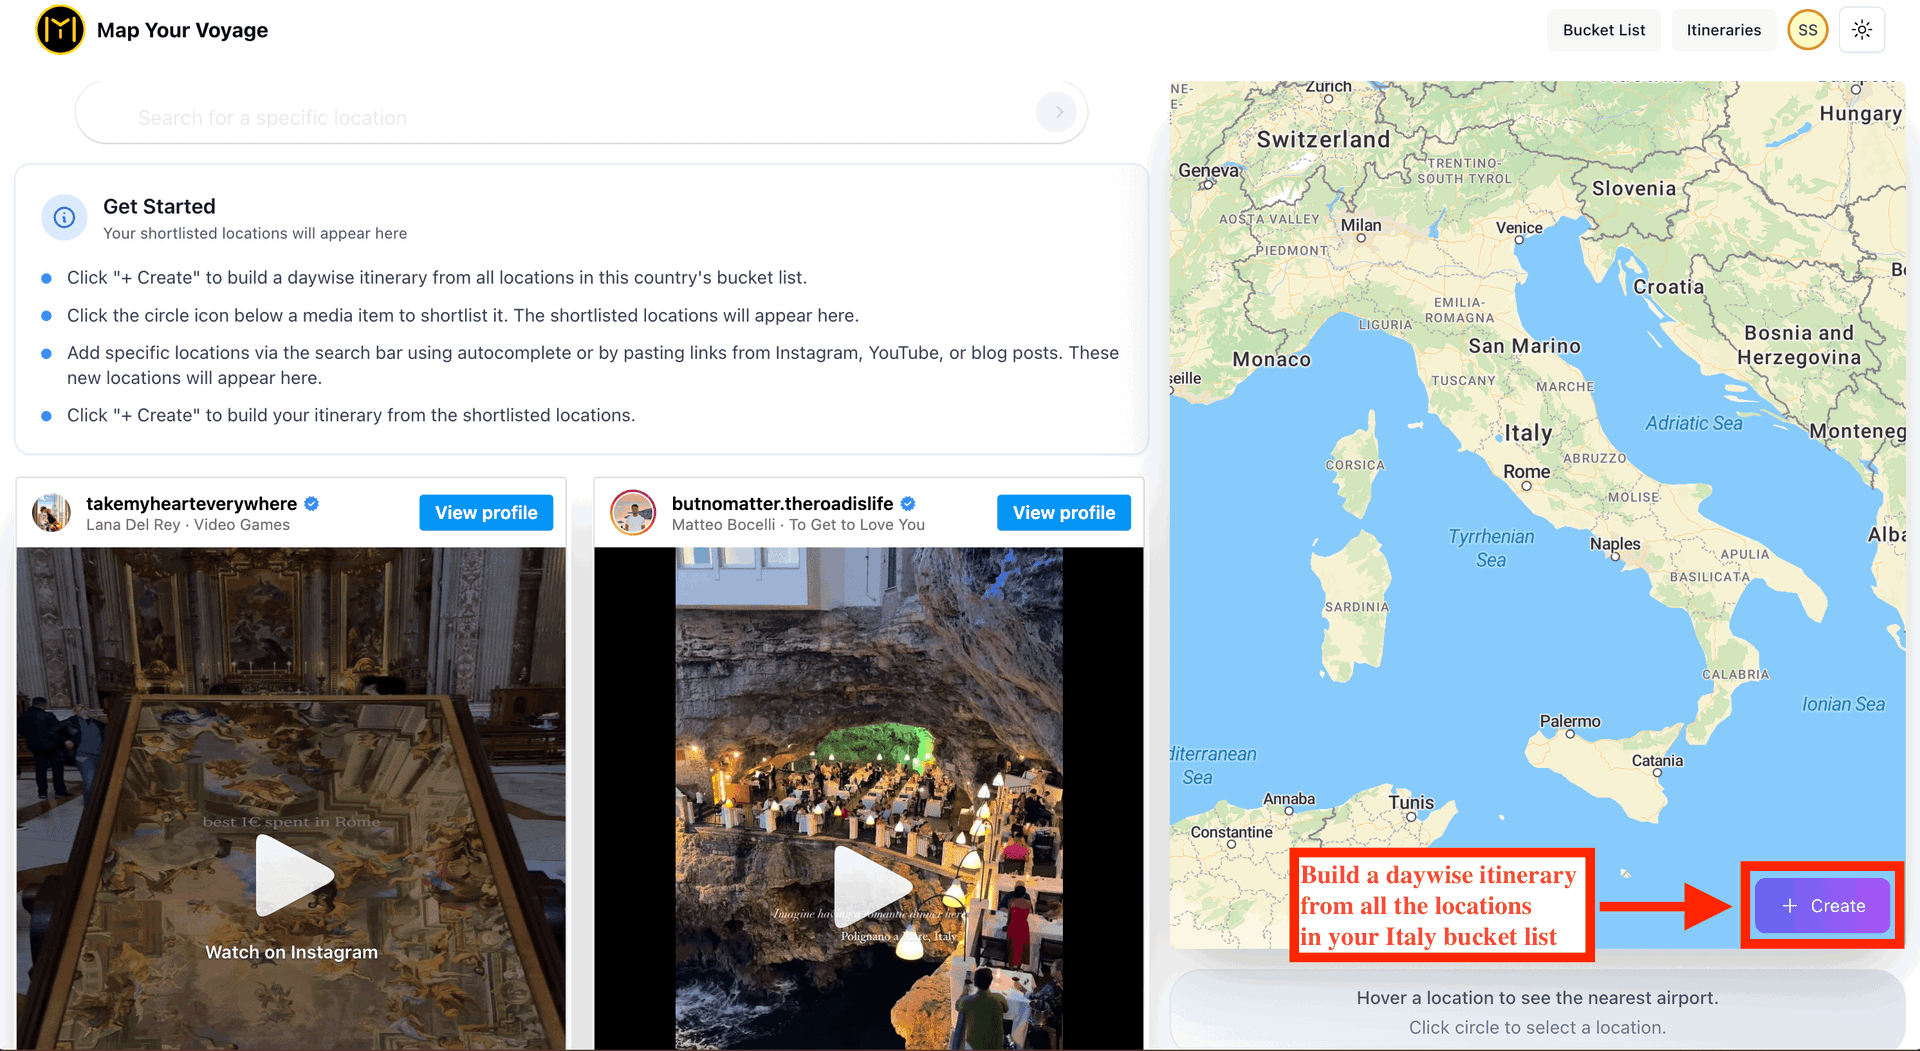The width and height of the screenshot is (1920, 1051).
Task: Open the SS account avatar menu
Action: 1807,29
